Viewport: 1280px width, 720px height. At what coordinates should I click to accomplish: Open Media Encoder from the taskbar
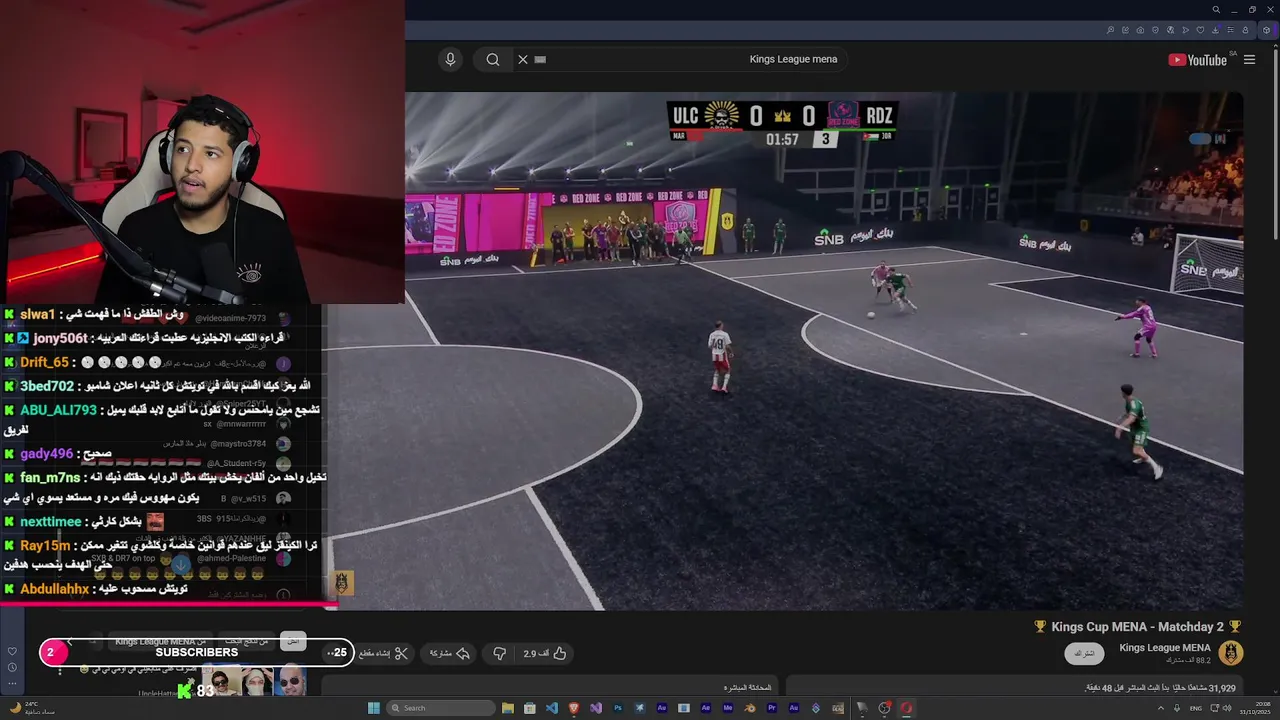coord(728,708)
